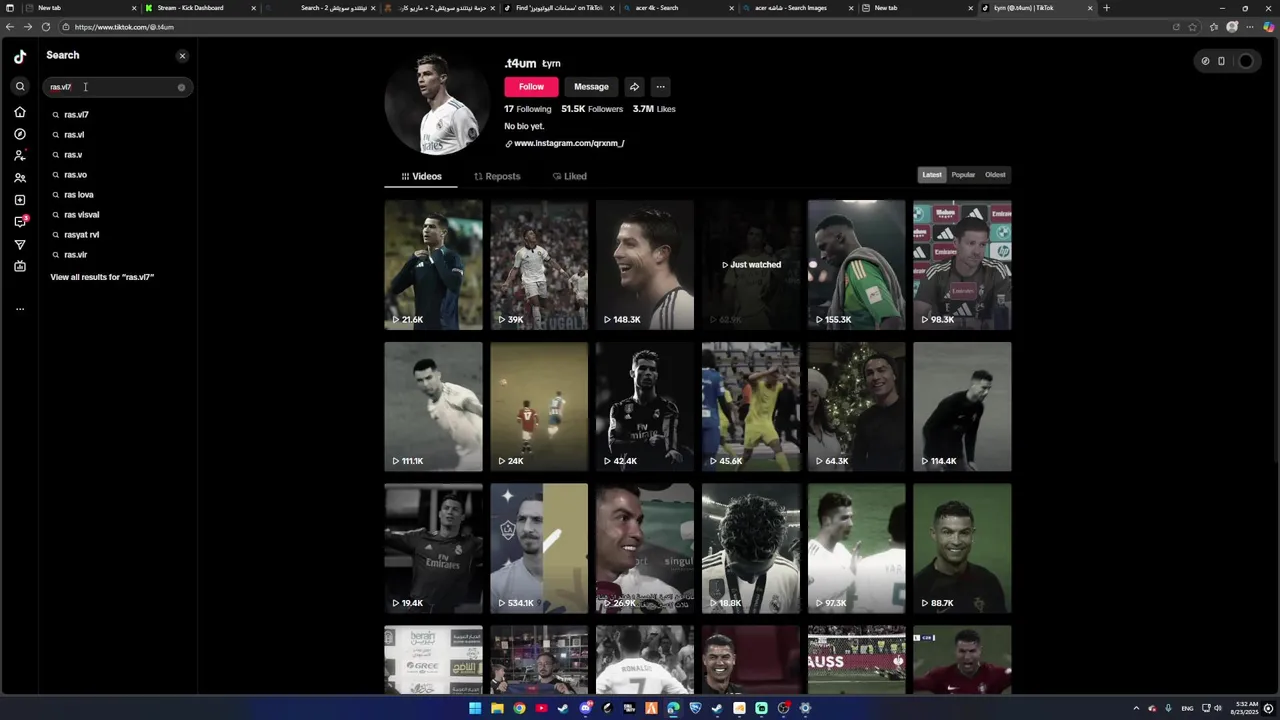Close the Search panel with the X
The width and height of the screenshot is (1280, 720).
point(182,56)
